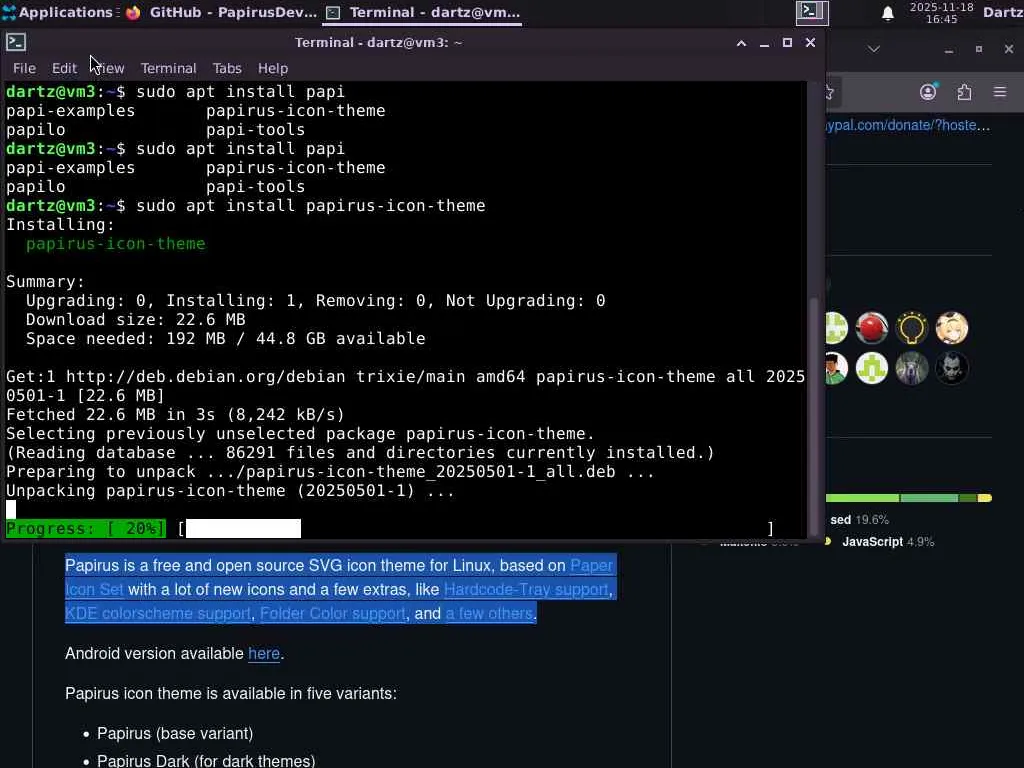
Task: Minimize the Firefox window
Action: 949,50
